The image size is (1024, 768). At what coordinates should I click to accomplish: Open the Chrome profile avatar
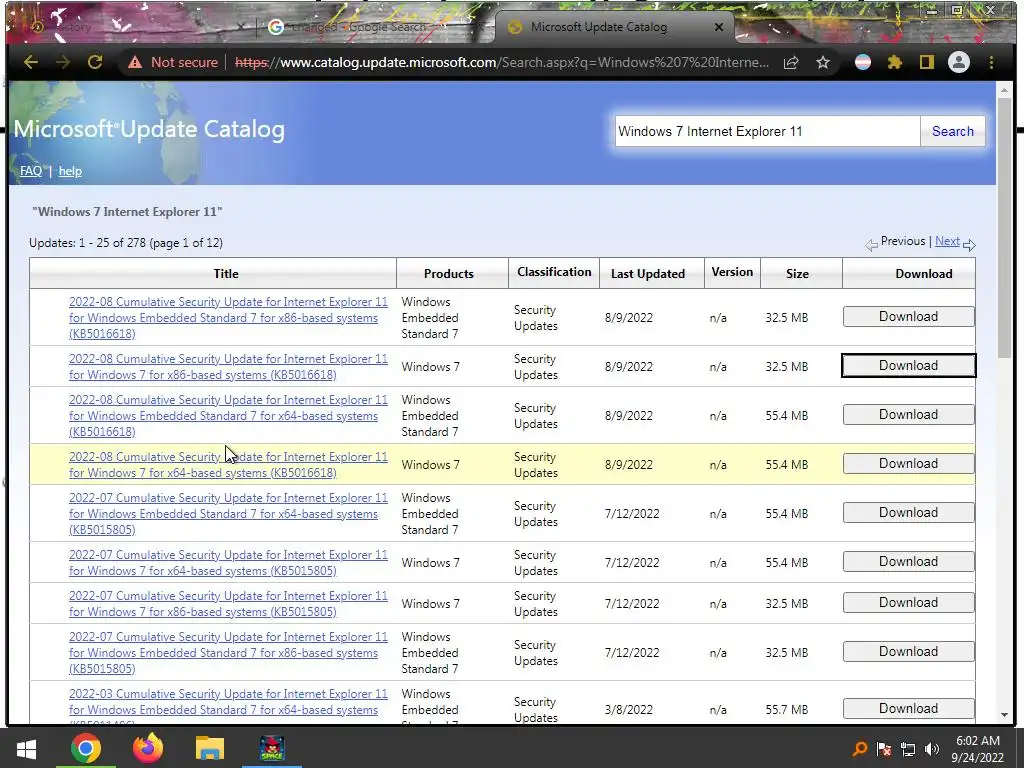pyautogui.click(x=959, y=62)
